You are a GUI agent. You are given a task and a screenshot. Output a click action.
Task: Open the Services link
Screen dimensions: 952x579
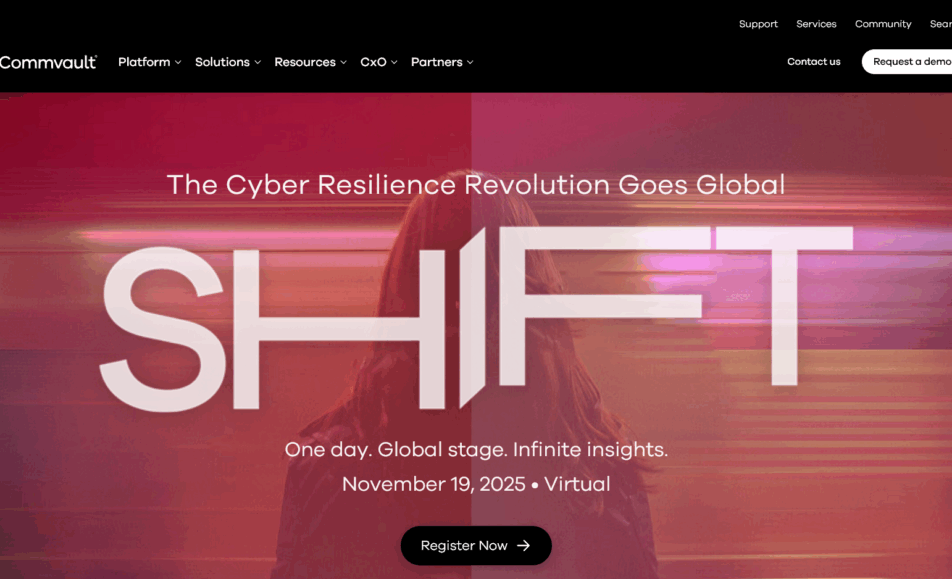tap(816, 24)
